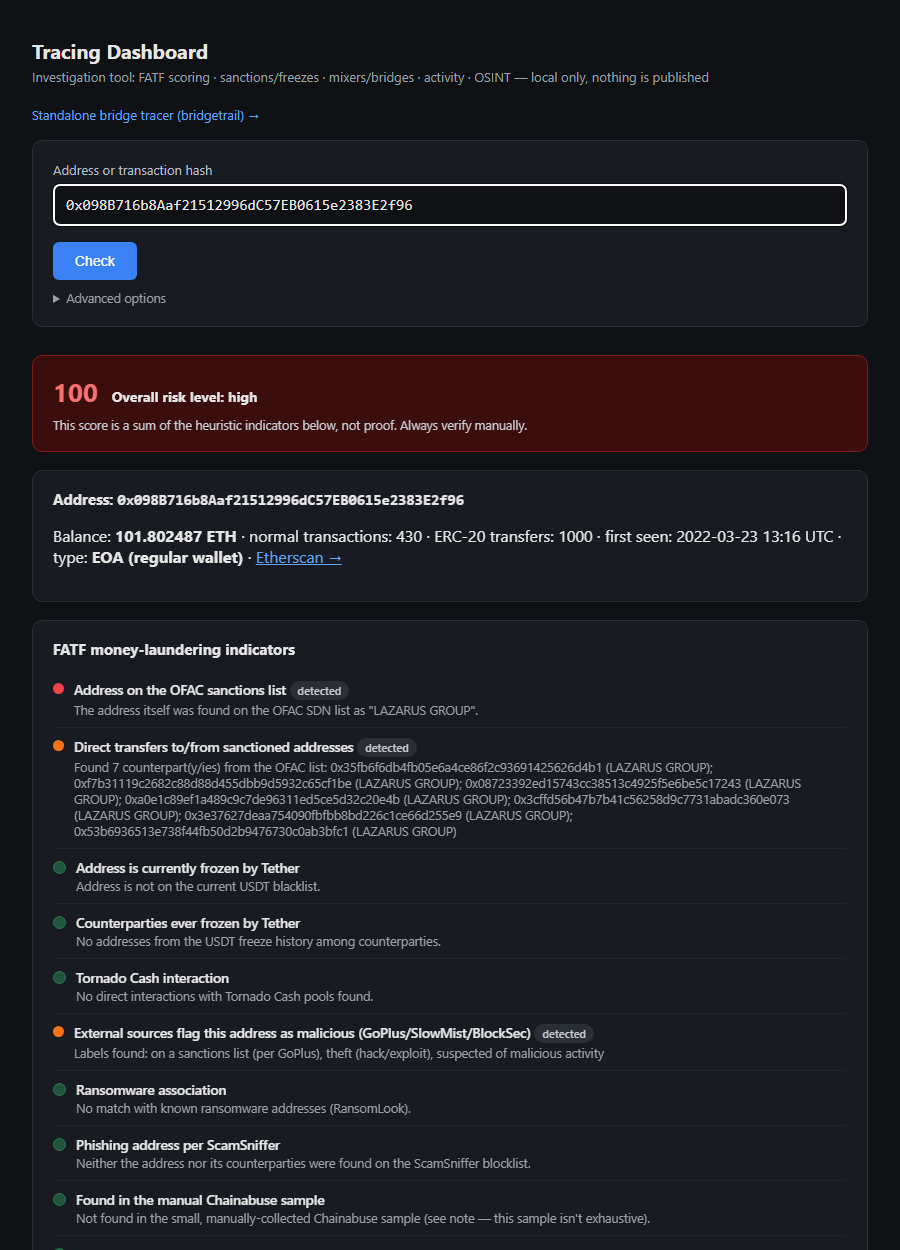This screenshot has width=900, height=1250.
Task: Open the Standalone bridge tracer link
Action: click(146, 116)
